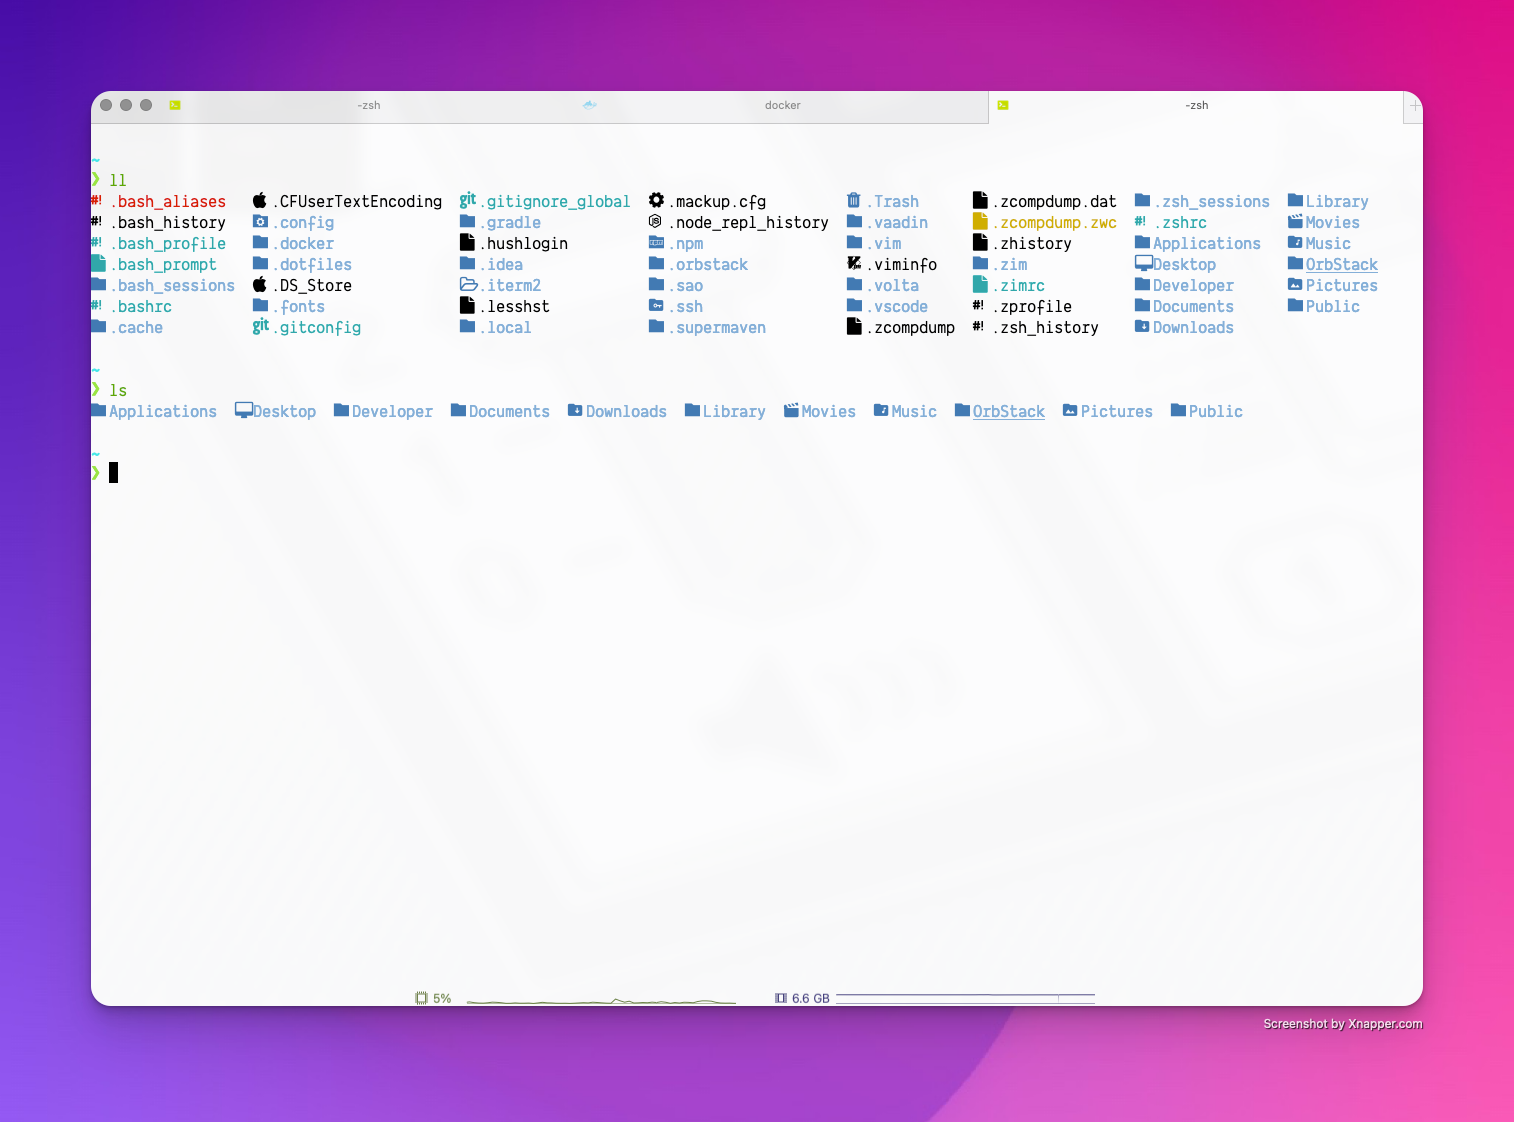This screenshot has width=1514, height=1122.
Task: Click the git icon beside .gitconfig
Action: [260, 326]
